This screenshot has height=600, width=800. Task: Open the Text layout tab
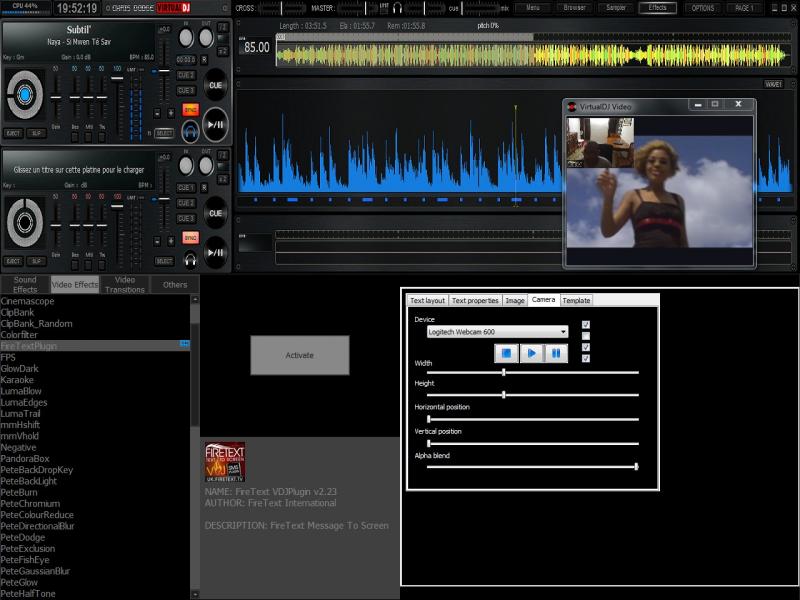428,301
